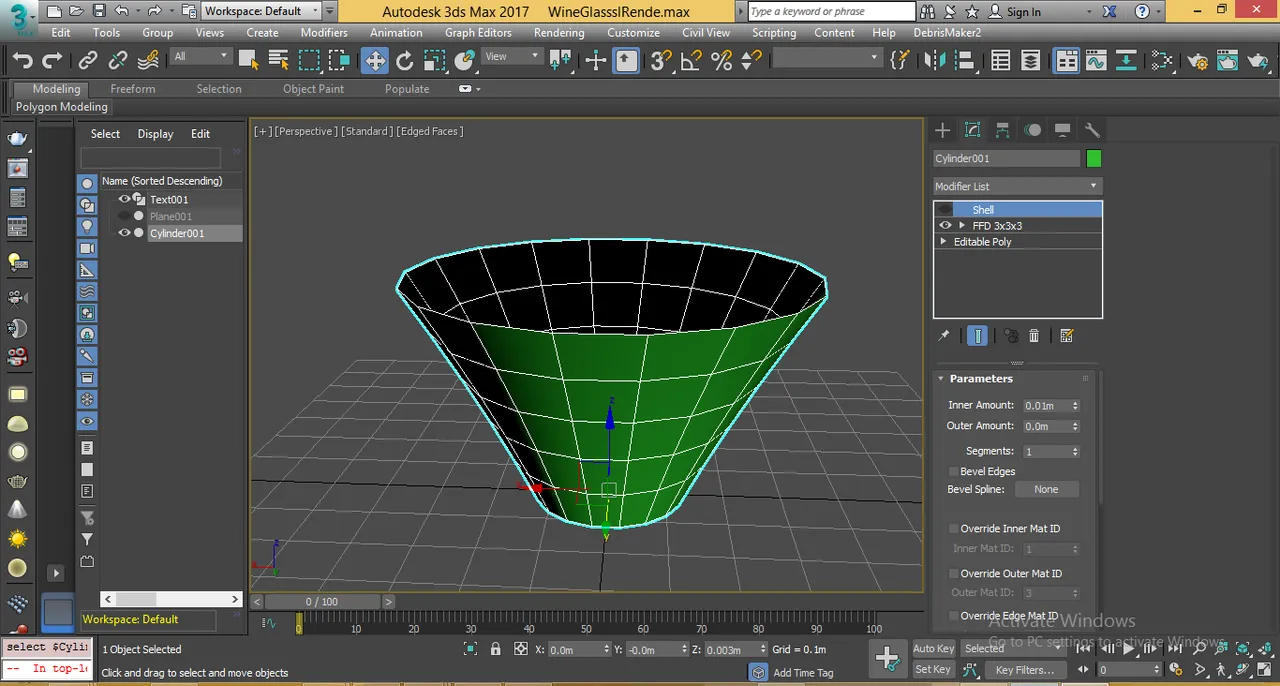Click the Play Animation button

point(1128,648)
